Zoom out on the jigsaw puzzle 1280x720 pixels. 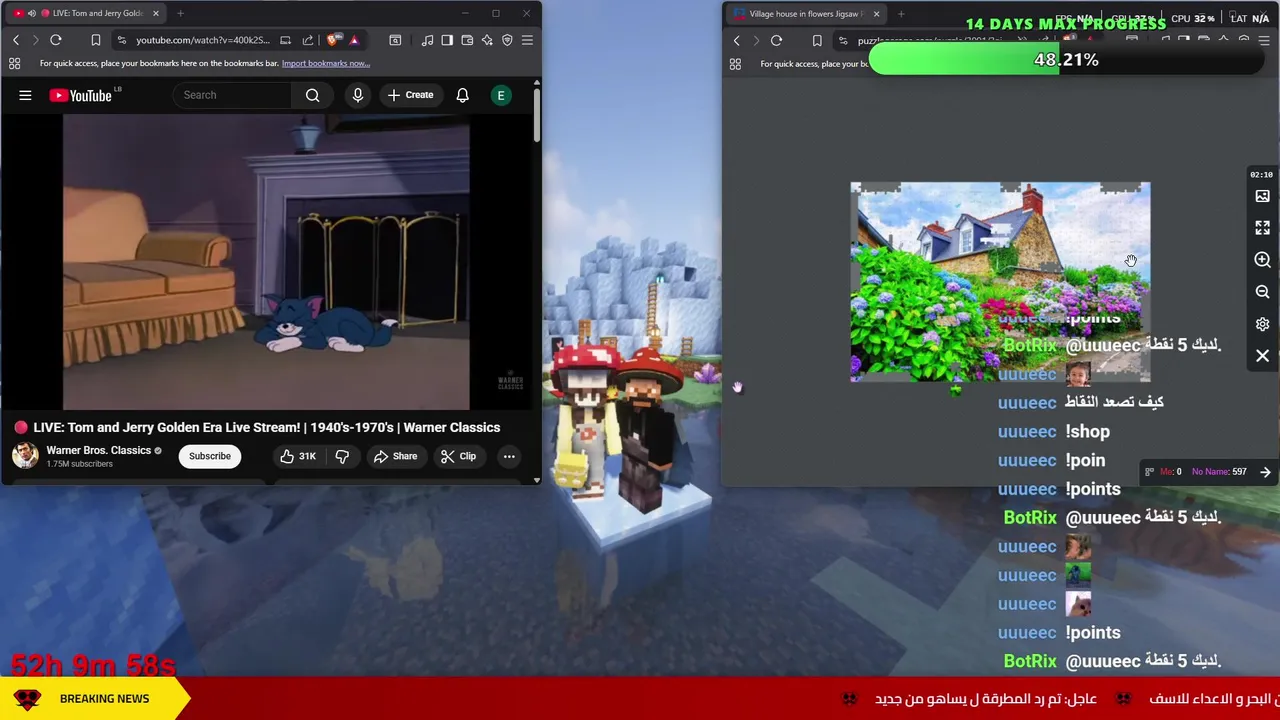[1262, 292]
